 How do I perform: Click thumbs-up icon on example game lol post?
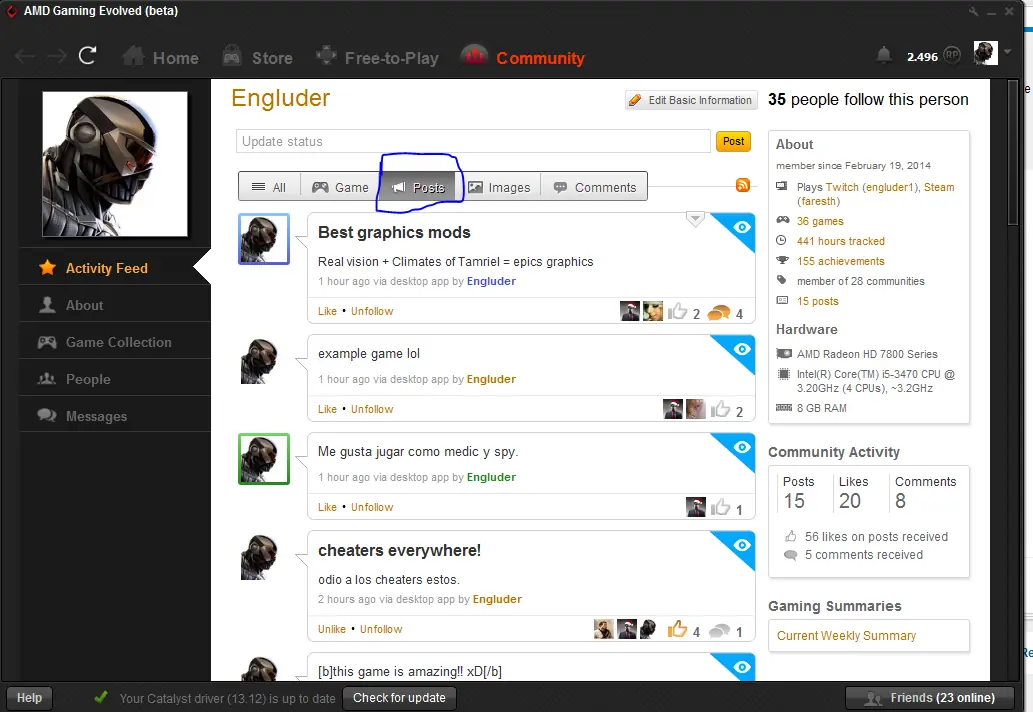(720, 409)
